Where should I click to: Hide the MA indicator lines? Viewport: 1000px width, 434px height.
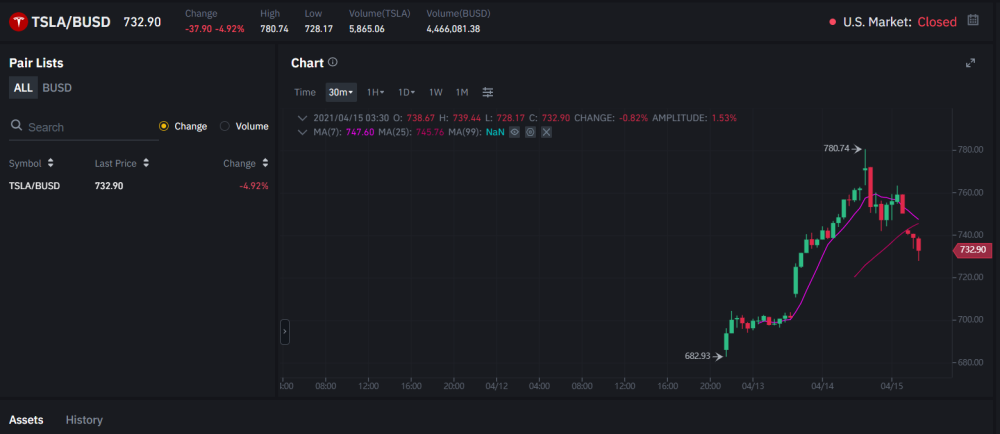pos(515,132)
